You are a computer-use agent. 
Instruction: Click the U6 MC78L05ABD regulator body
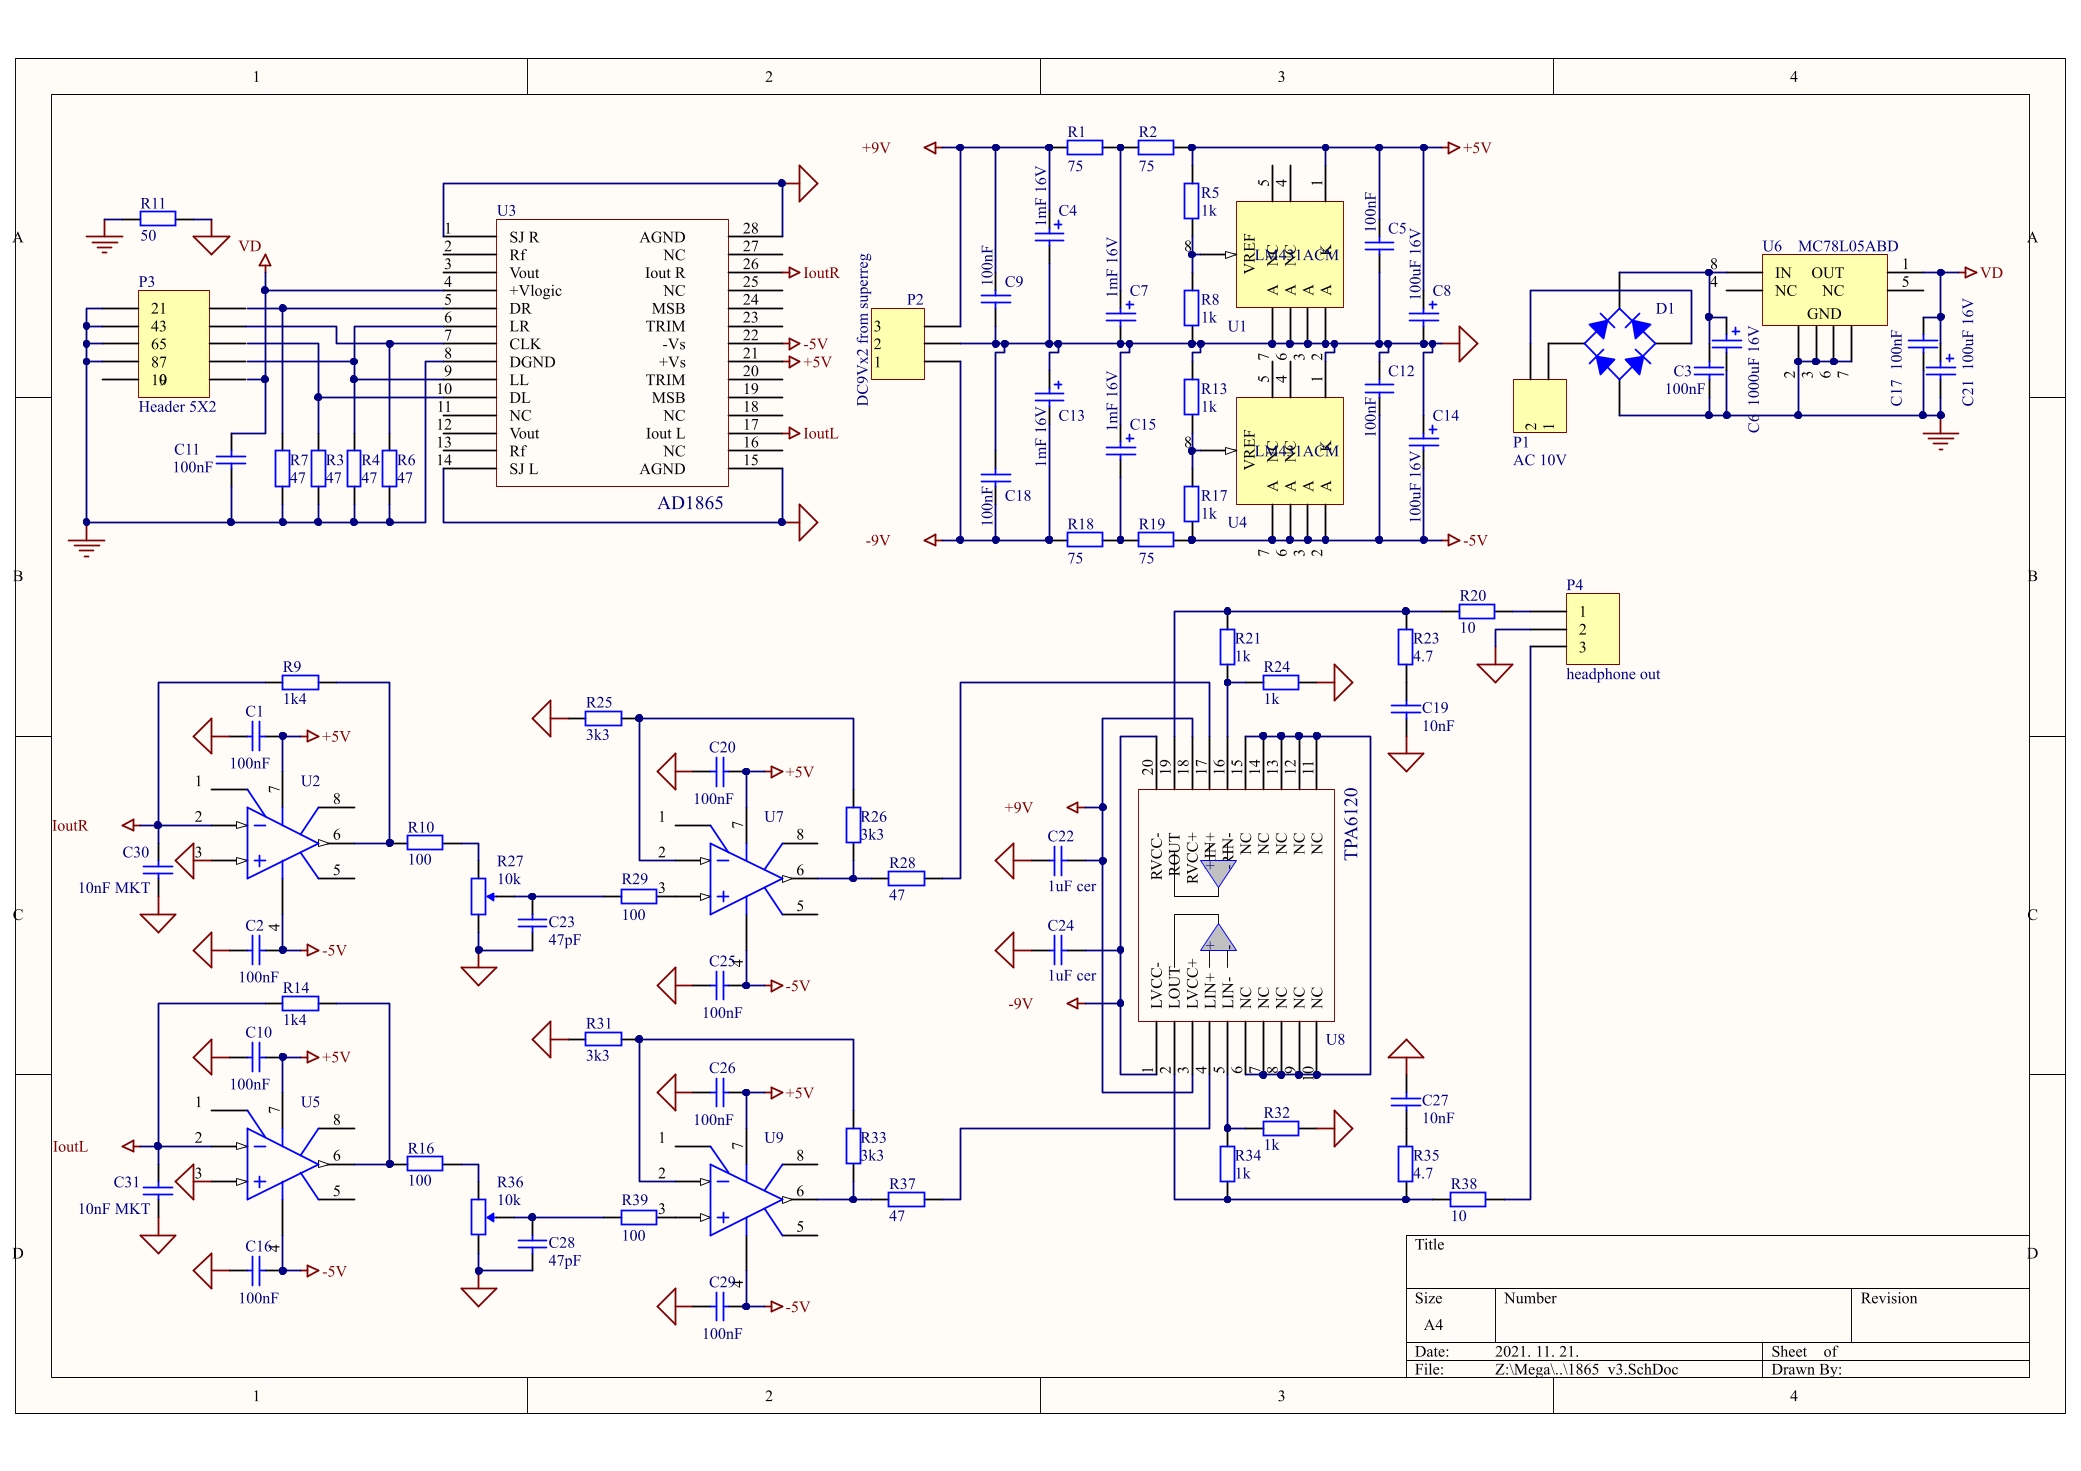pos(1824,290)
